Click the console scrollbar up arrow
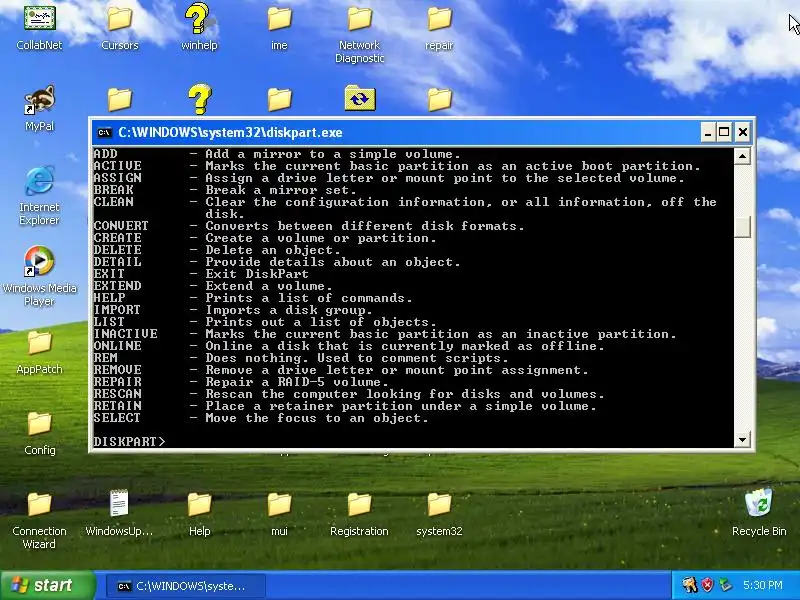Image resolution: width=800 pixels, height=600 pixels. click(x=742, y=156)
